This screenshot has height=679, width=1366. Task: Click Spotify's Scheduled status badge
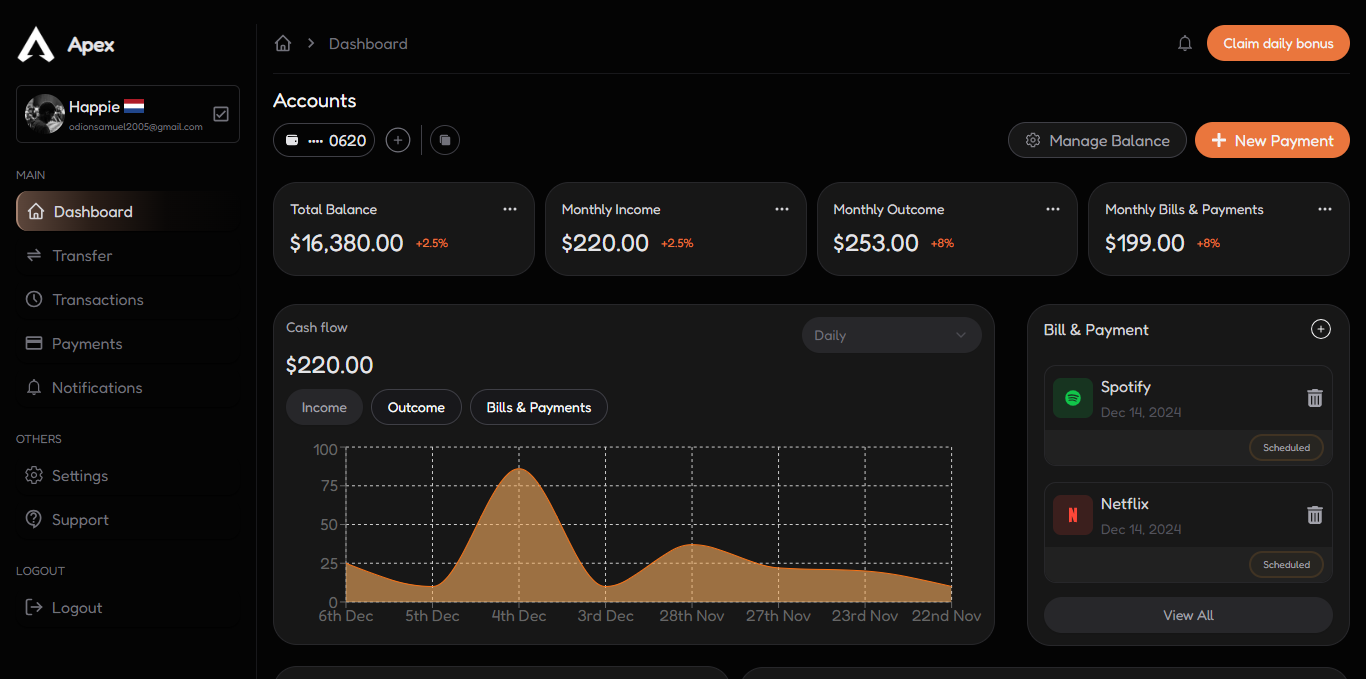click(x=1286, y=448)
